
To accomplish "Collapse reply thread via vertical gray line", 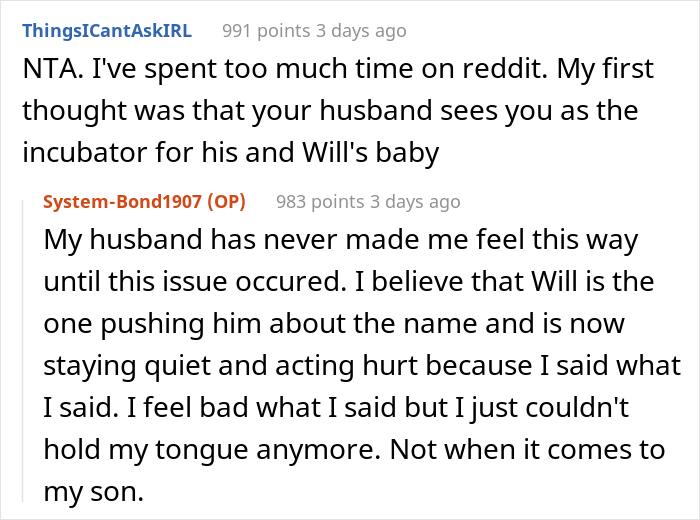I will pos(23,351).
